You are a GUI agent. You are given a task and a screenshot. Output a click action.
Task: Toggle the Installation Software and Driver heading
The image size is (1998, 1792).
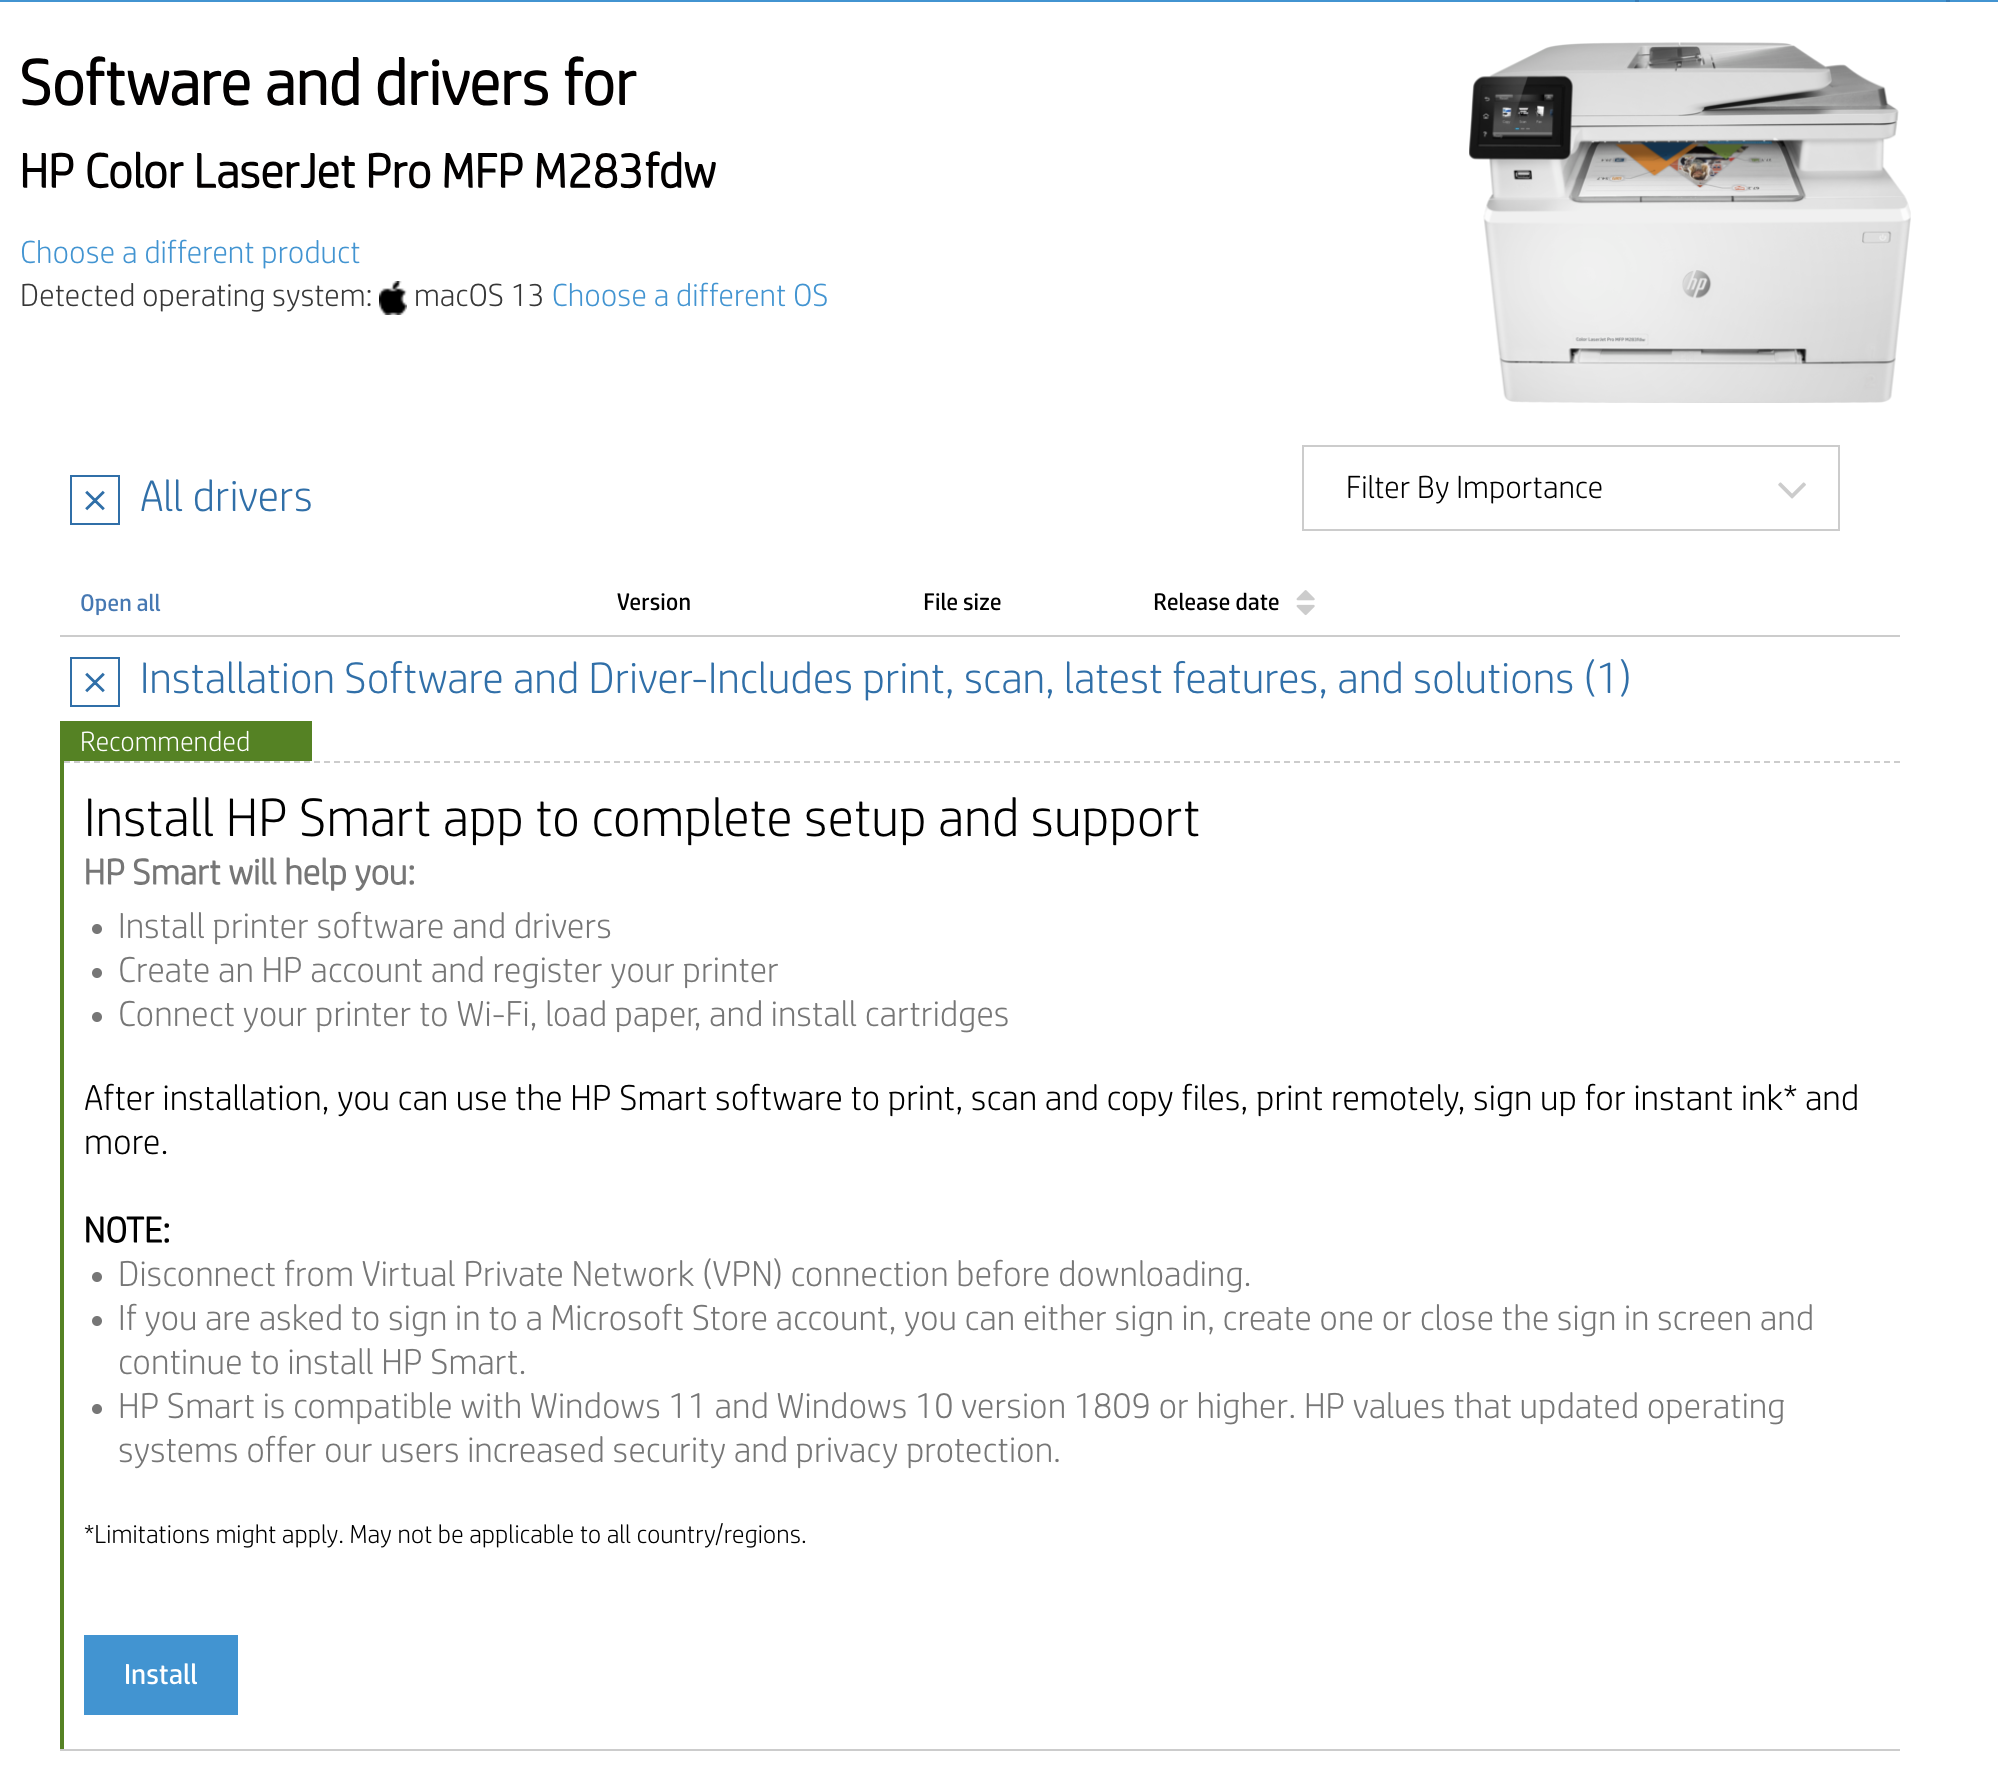[x=884, y=679]
